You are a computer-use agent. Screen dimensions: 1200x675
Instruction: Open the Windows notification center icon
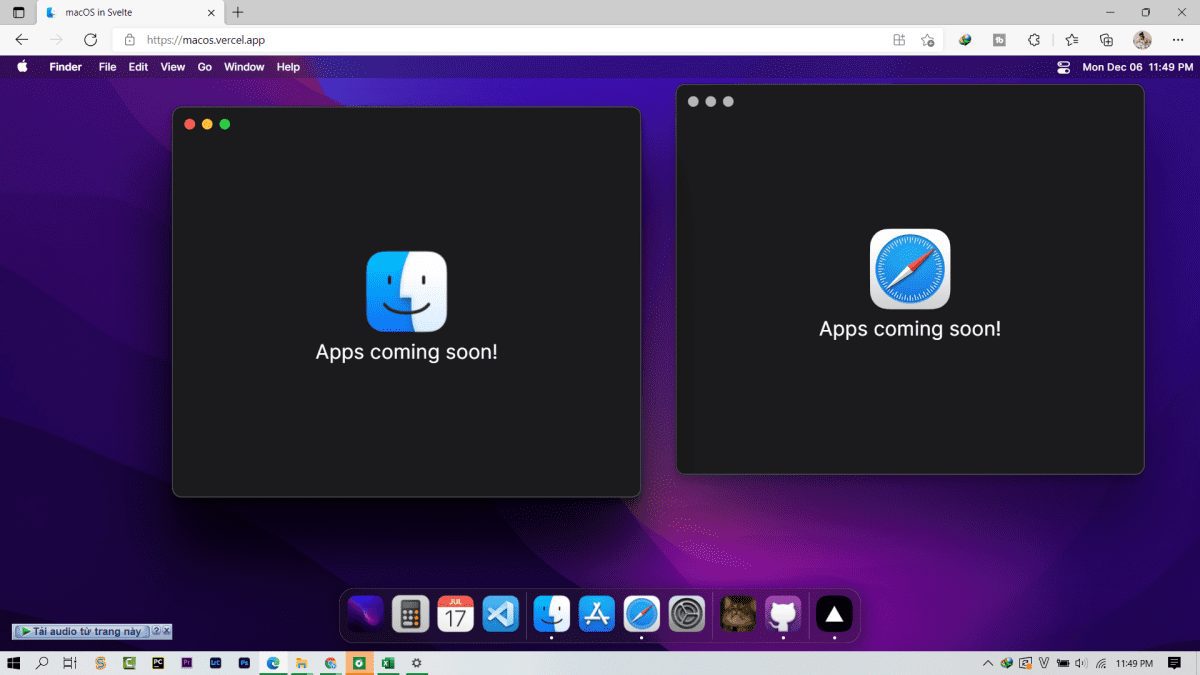(1174, 663)
